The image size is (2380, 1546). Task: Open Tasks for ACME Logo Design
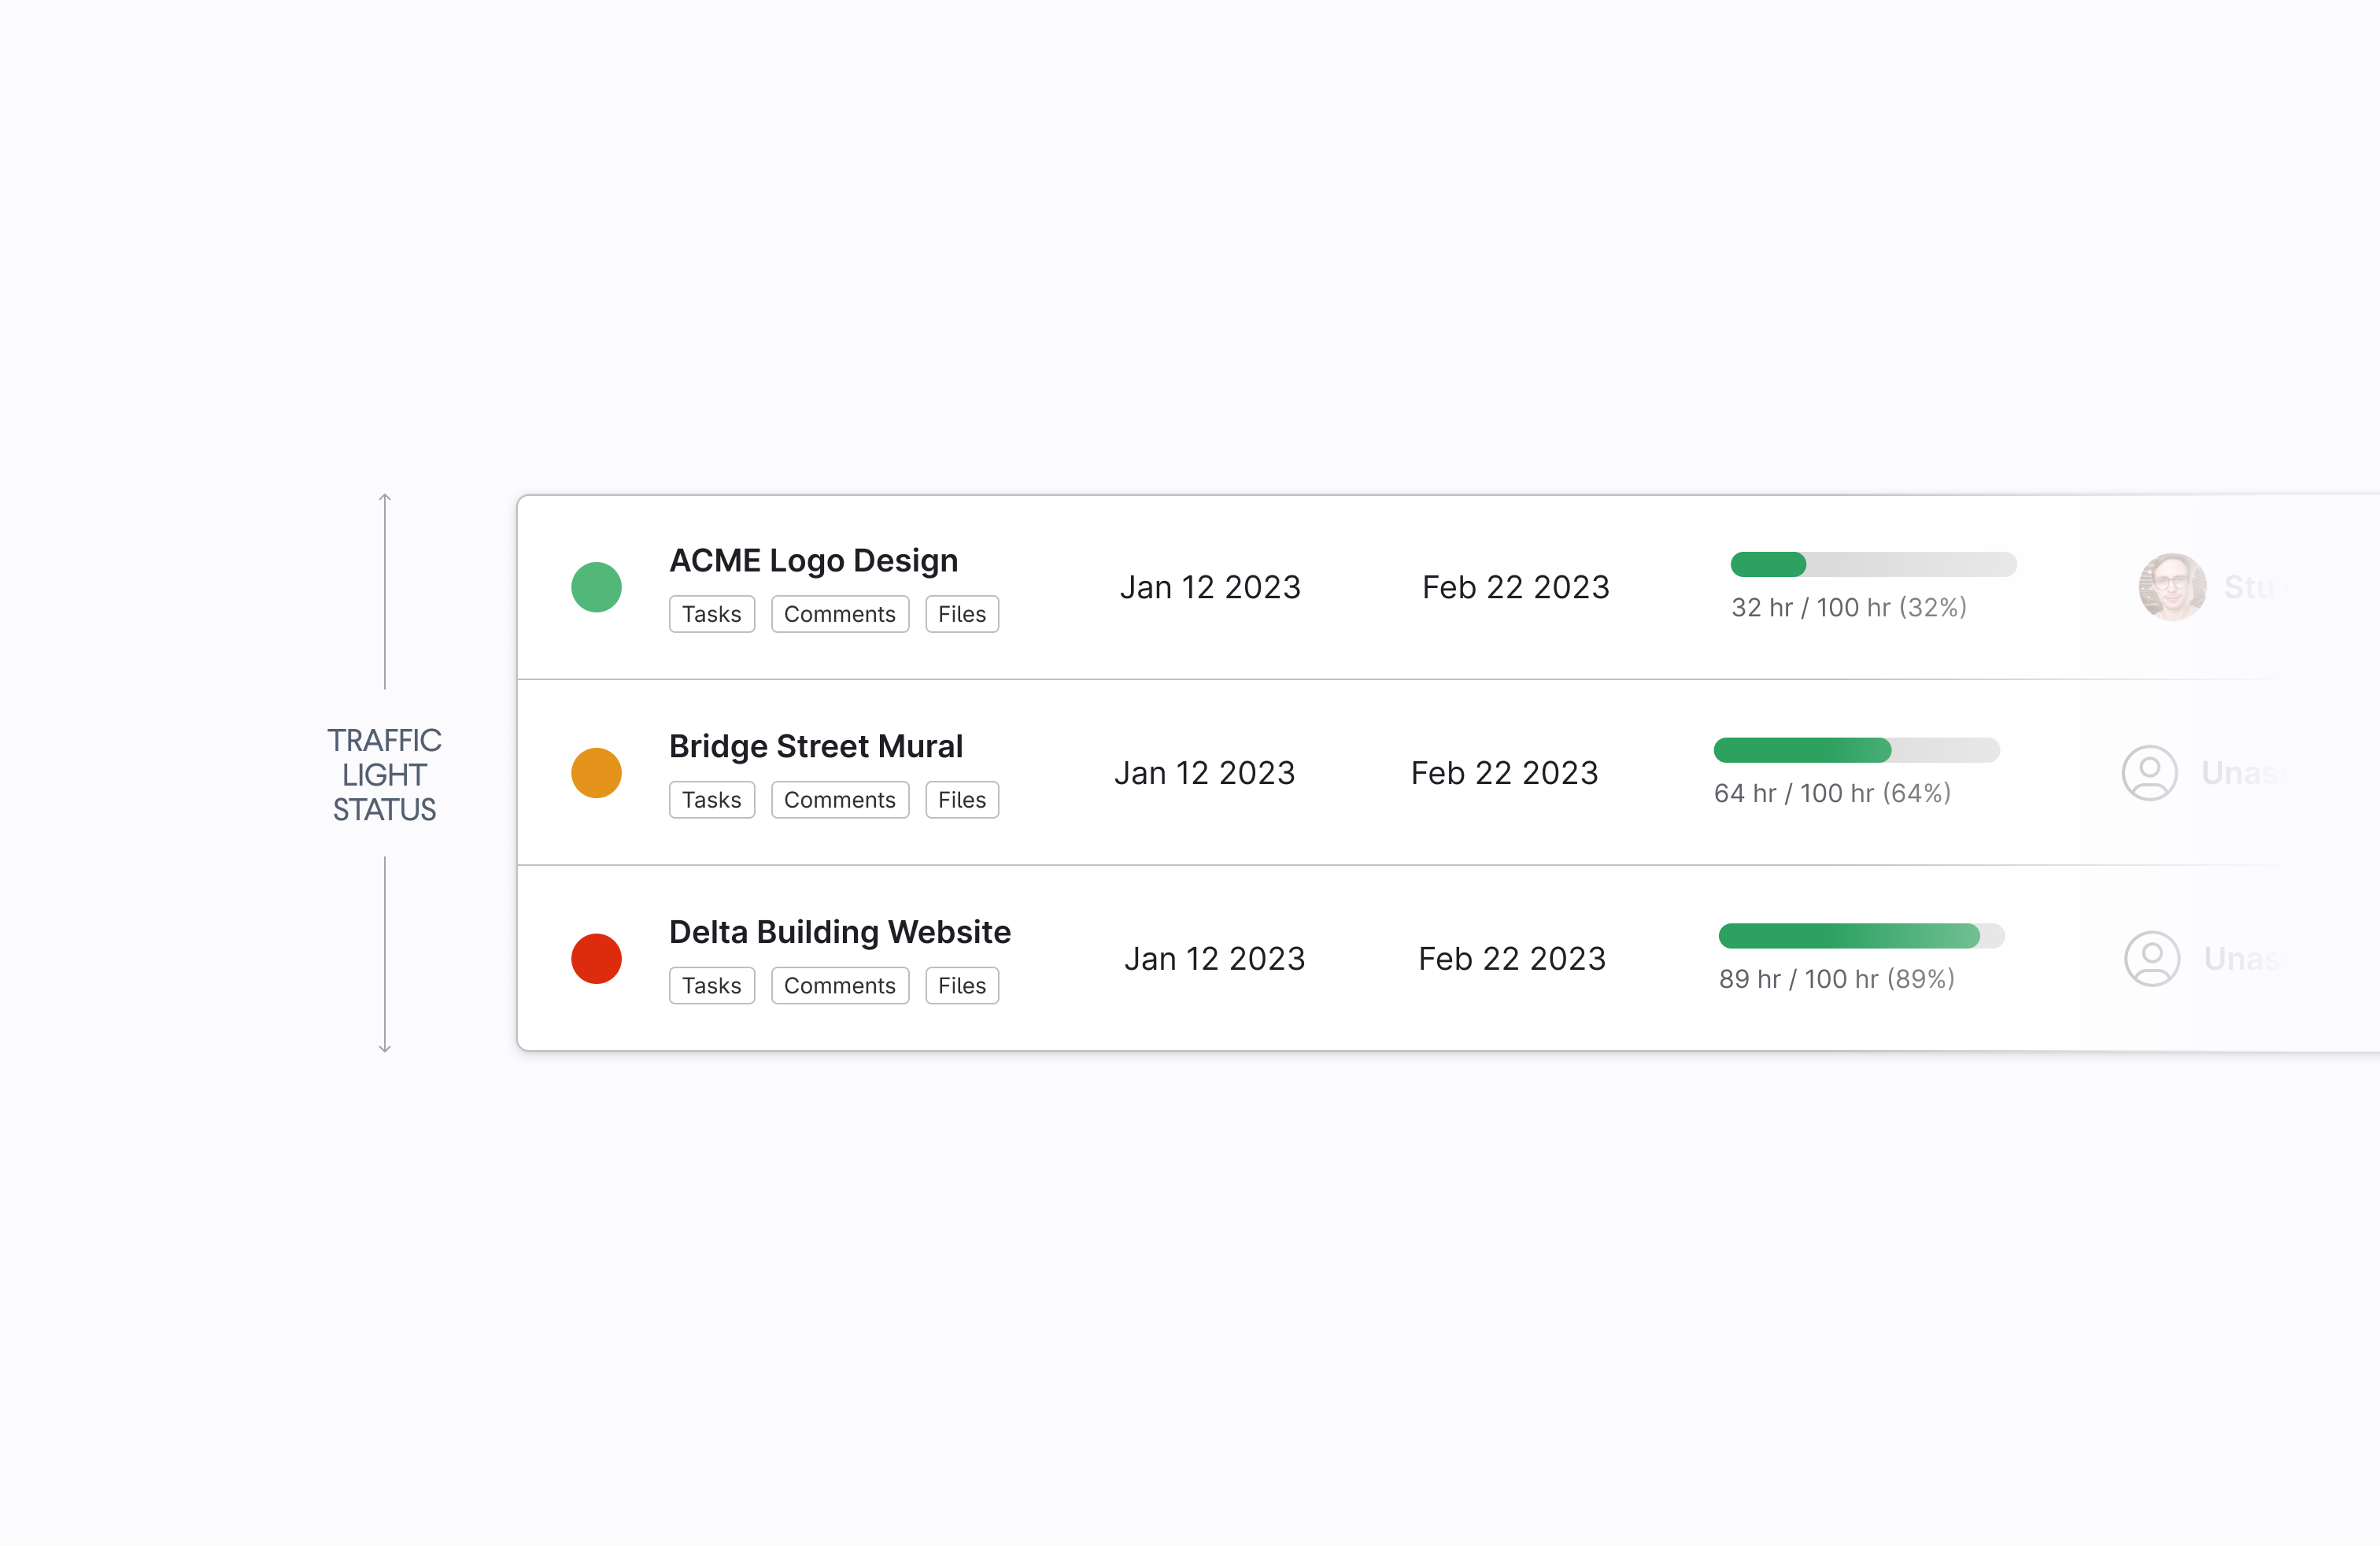pyautogui.click(x=711, y=614)
